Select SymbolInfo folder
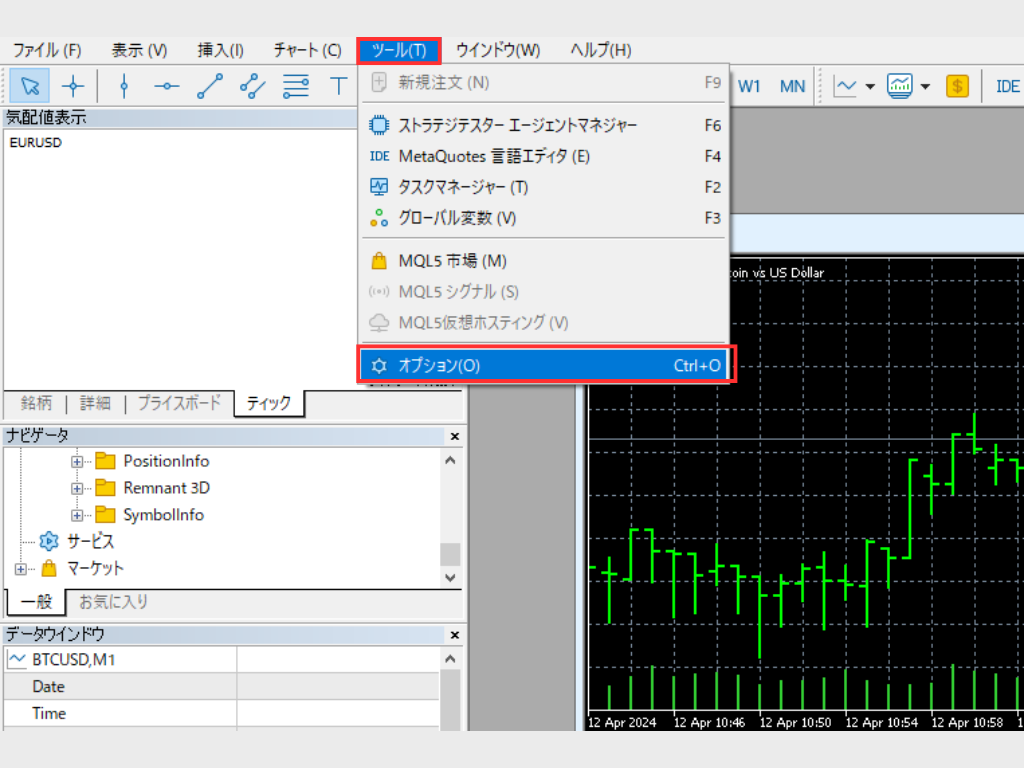Screen dimensions: 1024x768 pyautogui.click(x=163, y=515)
